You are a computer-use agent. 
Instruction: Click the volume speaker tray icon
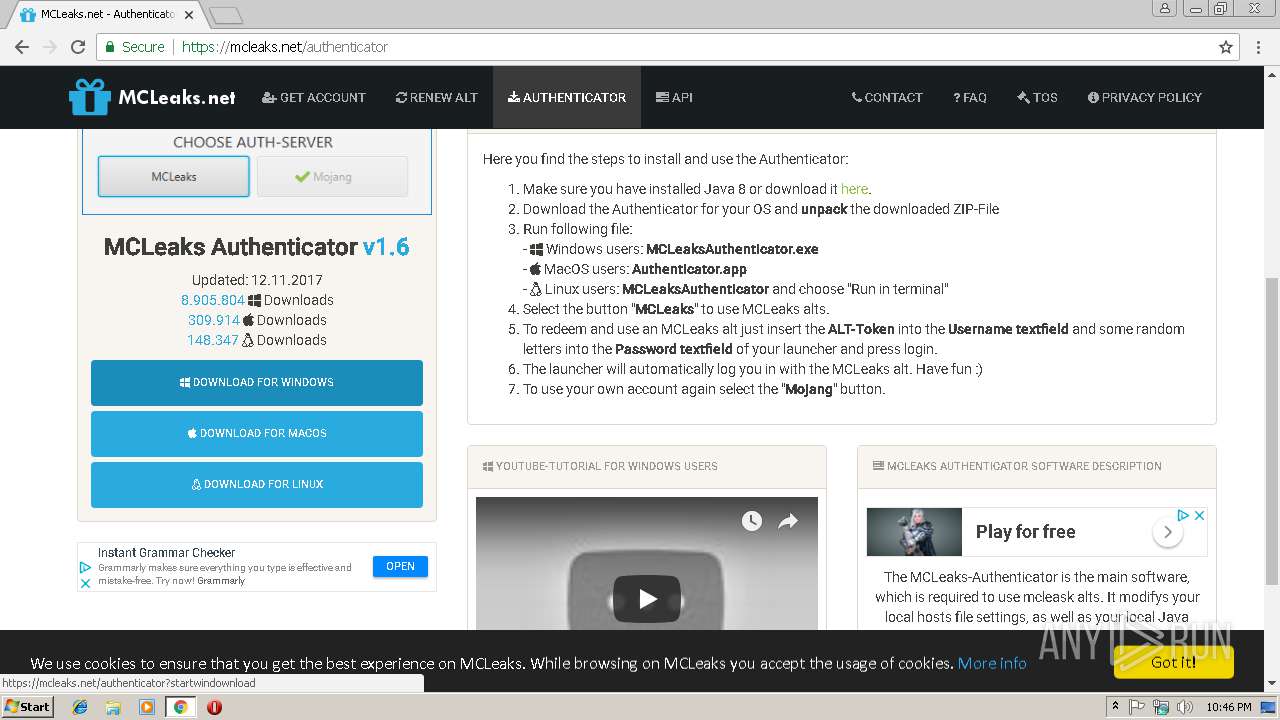point(1185,707)
